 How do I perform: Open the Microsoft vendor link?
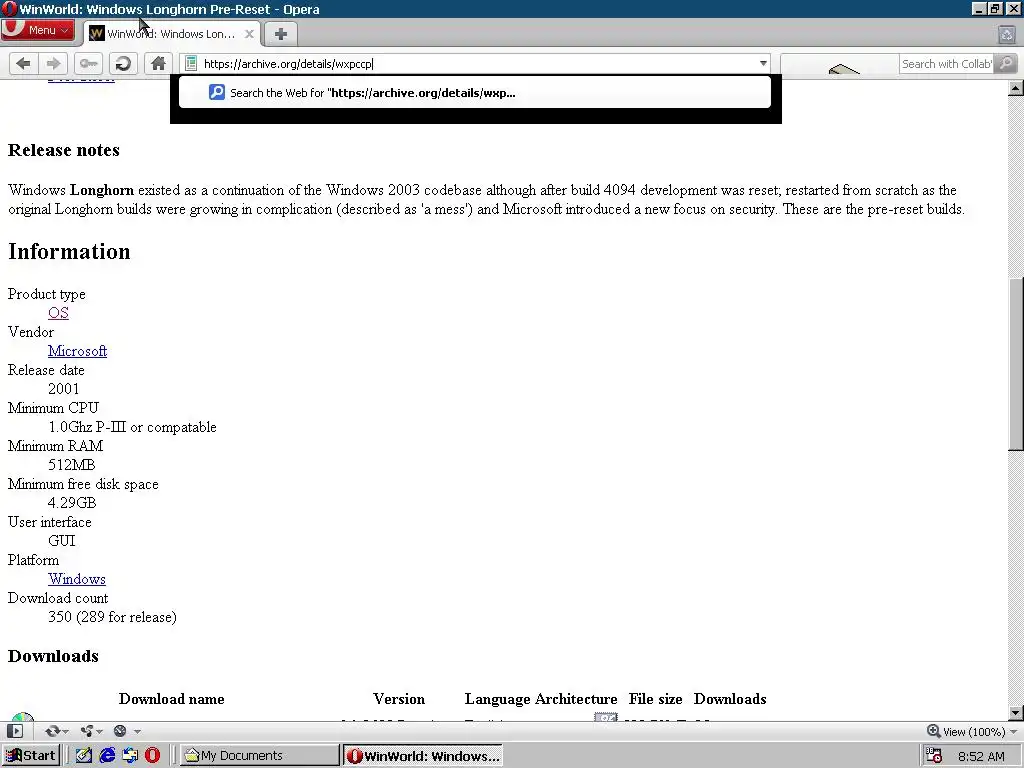click(x=77, y=351)
